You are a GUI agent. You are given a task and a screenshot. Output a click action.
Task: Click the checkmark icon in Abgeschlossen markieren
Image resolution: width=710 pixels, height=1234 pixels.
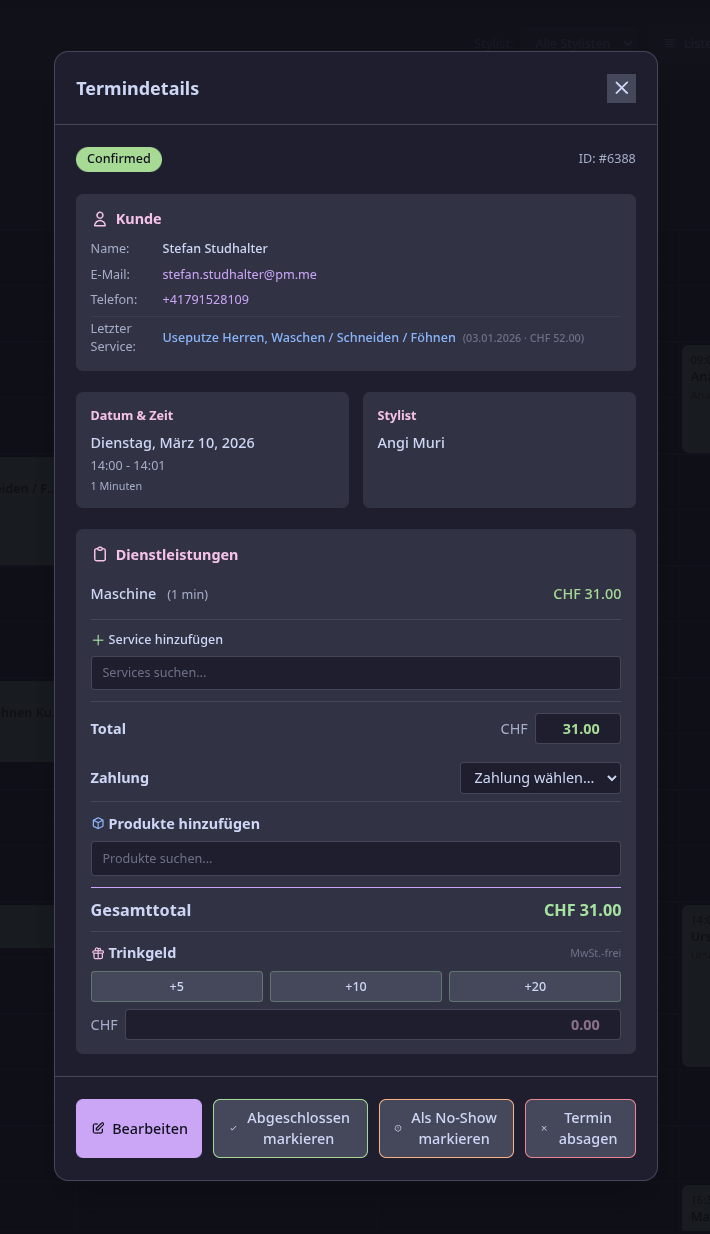pyautogui.click(x=233, y=1127)
